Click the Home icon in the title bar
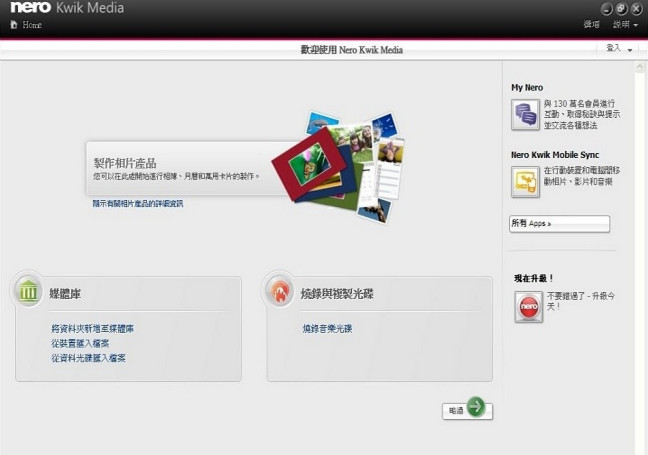Image resolution: width=648 pixels, height=455 pixels. 13,24
